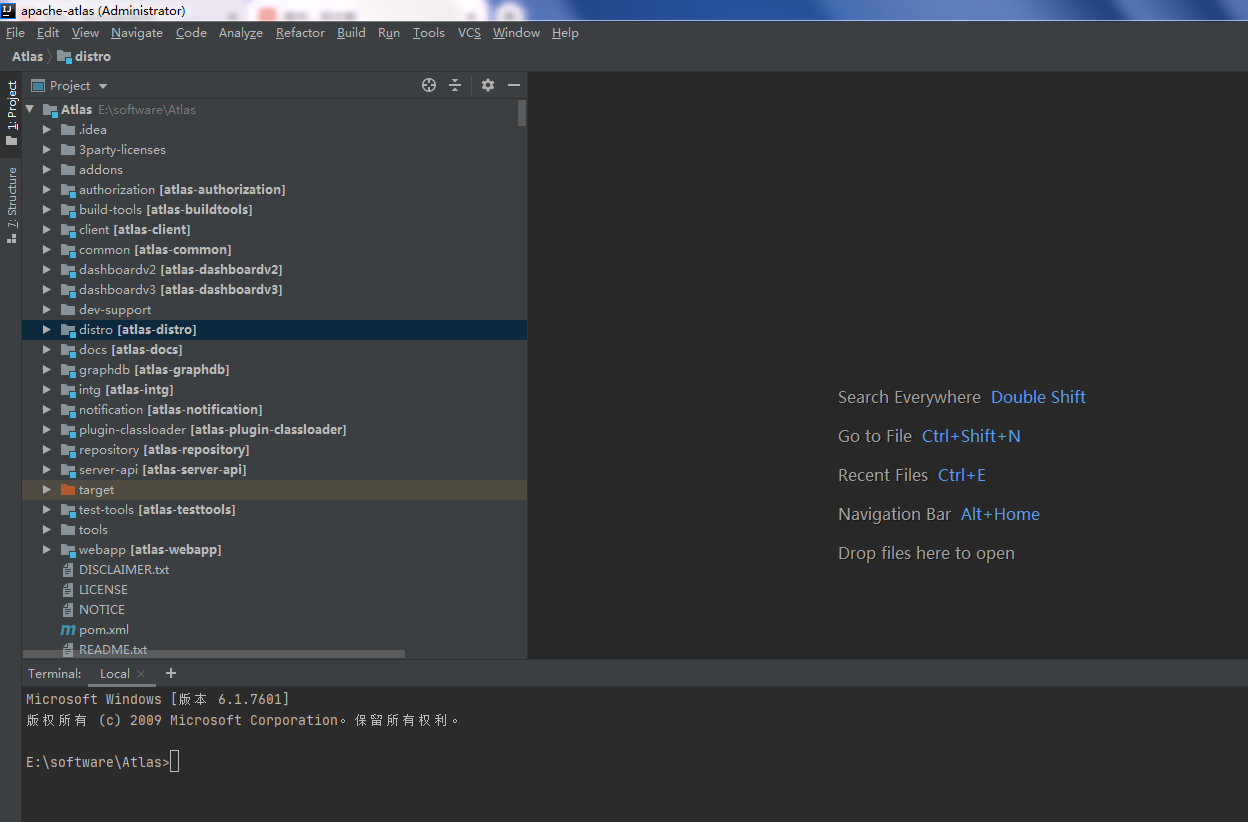Open the Tools menu
The height and width of the screenshot is (822, 1248).
coord(428,33)
